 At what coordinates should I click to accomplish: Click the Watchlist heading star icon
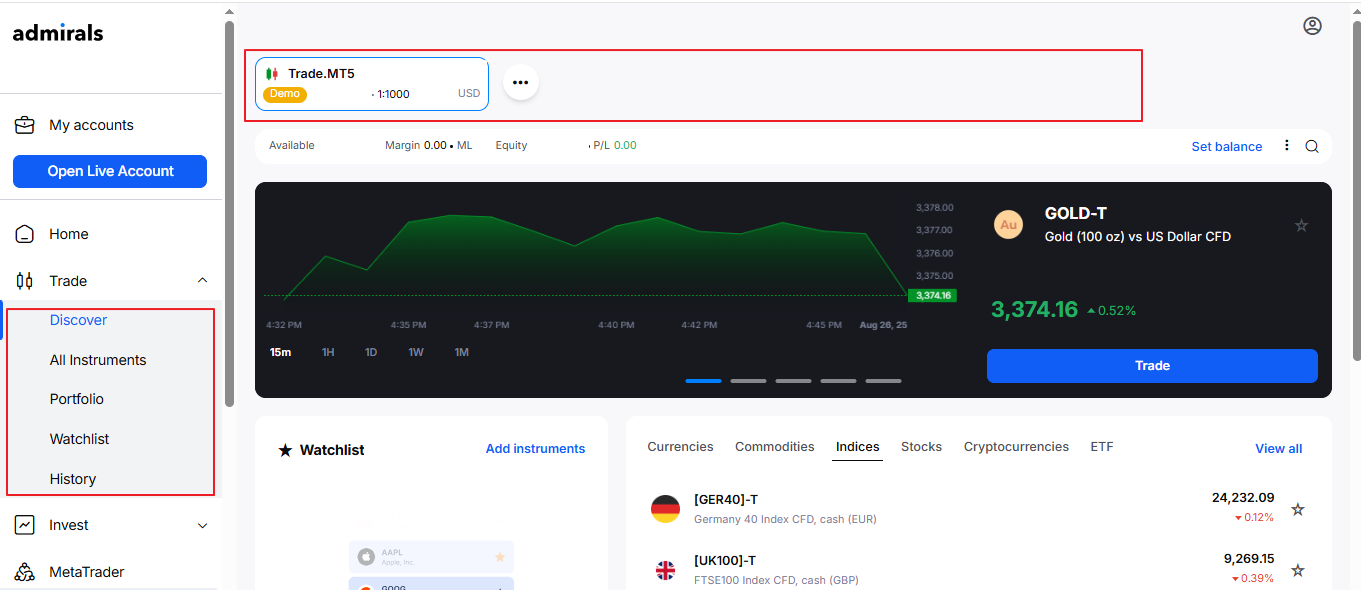coord(285,451)
